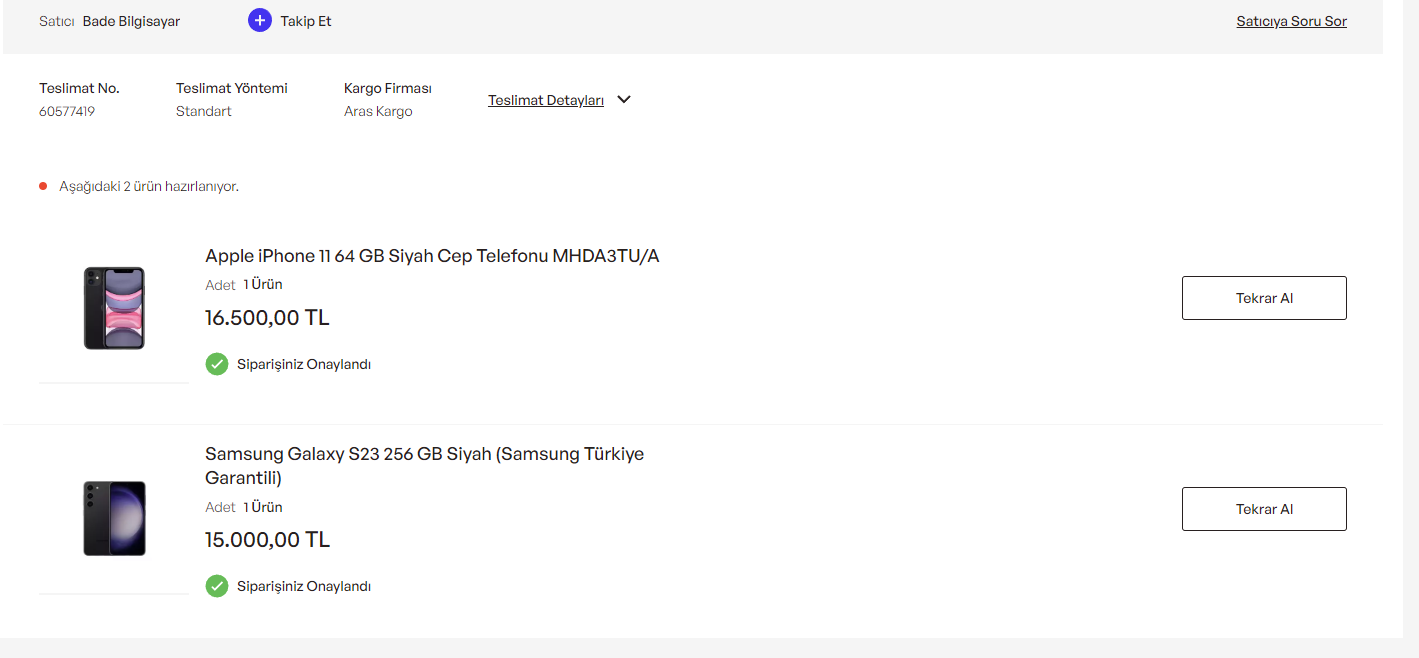
Task: Click the 16.500,00 TL price
Action: [267, 318]
